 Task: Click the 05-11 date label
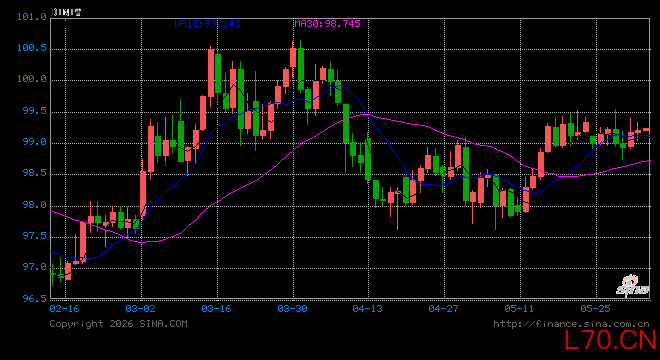(519, 309)
